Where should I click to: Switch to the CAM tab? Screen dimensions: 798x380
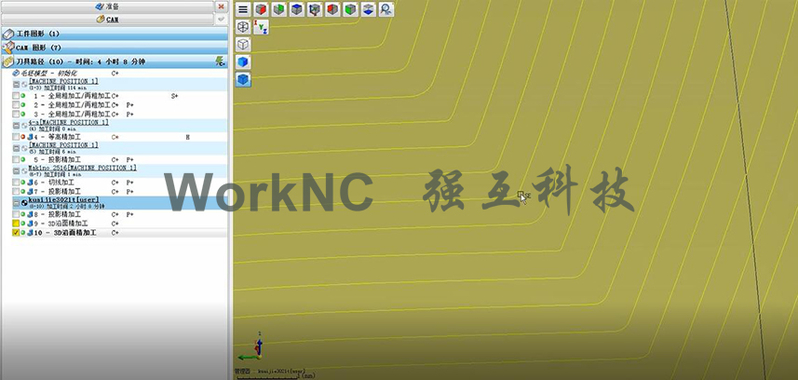tap(107, 19)
